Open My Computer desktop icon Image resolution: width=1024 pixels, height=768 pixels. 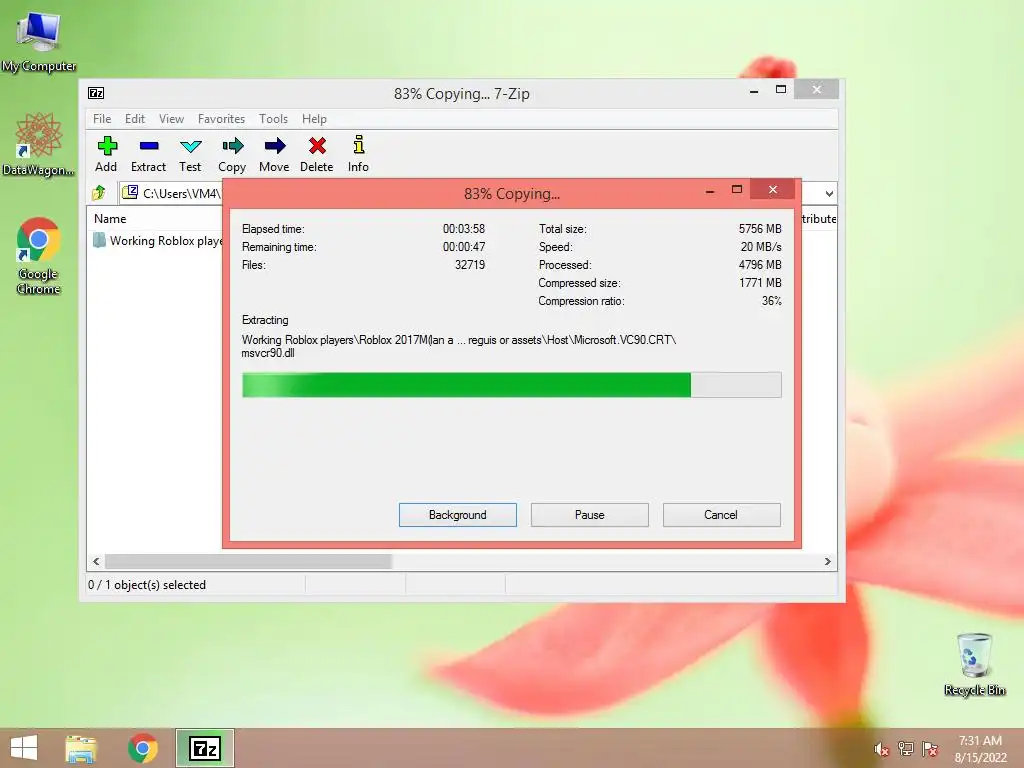(x=39, y=41)
